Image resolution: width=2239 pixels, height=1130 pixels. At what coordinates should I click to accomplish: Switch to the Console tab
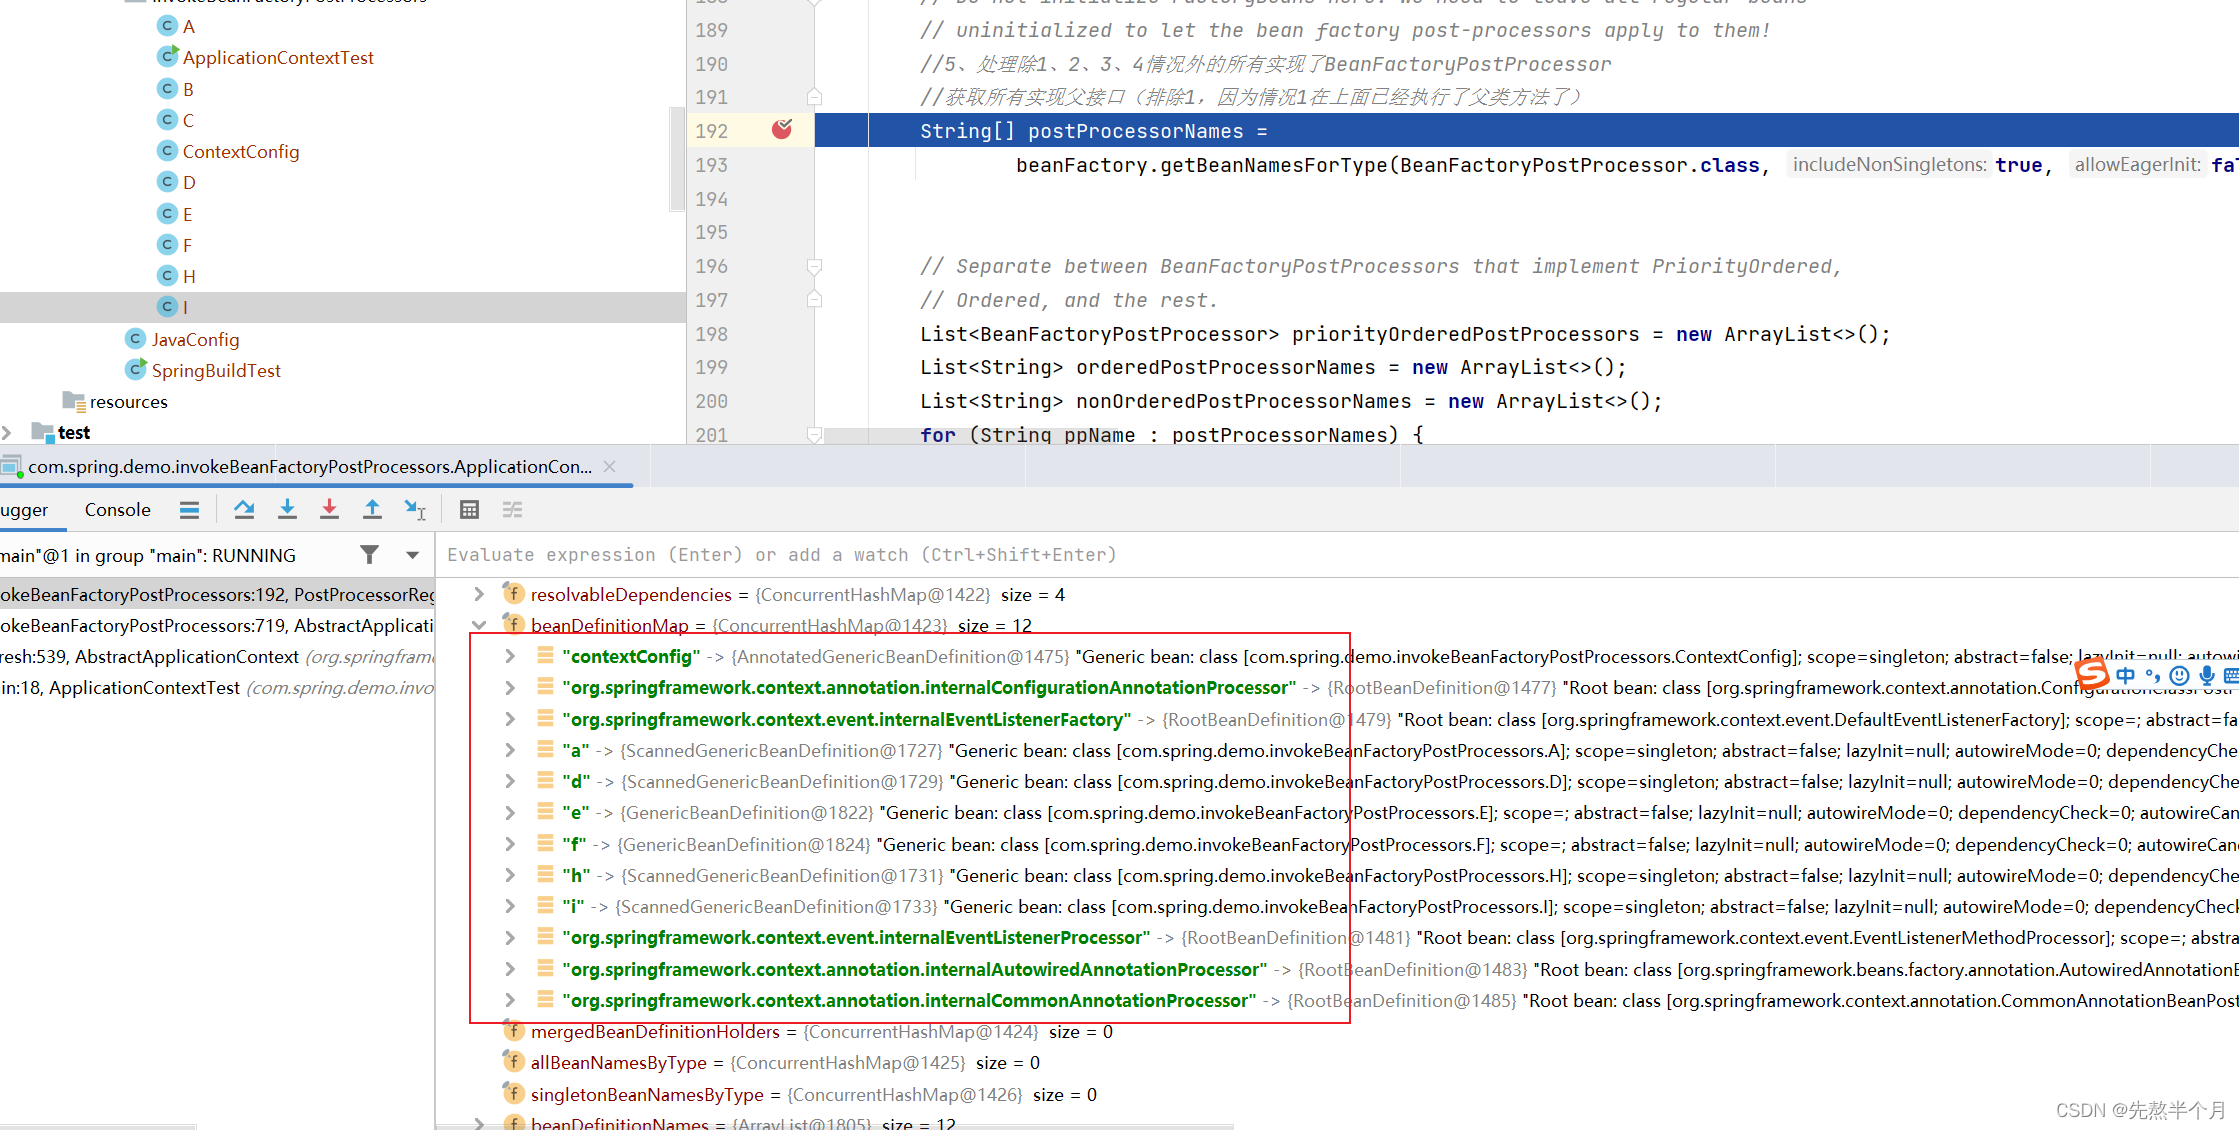pyautogui.click(x=117, y=510)
